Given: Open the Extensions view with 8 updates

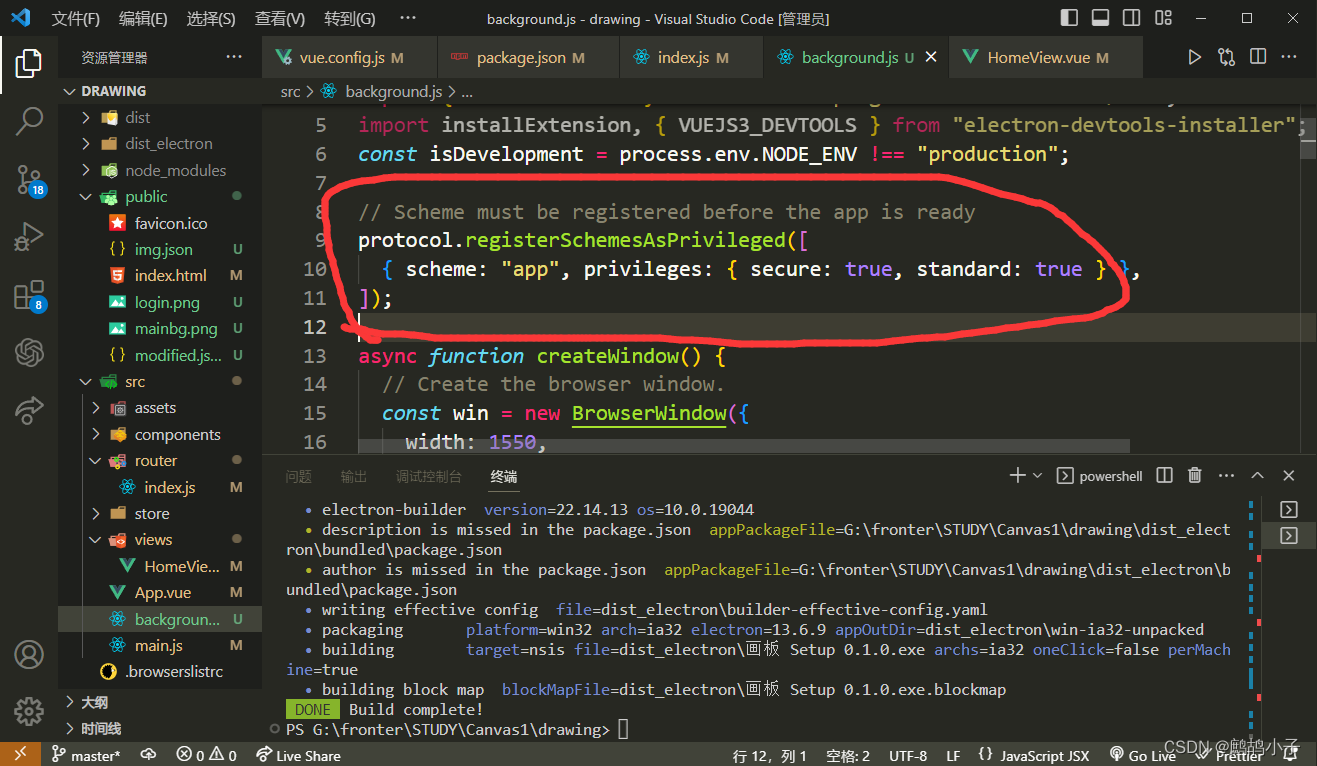Looking at the screenshot, I should click(29, 296).
